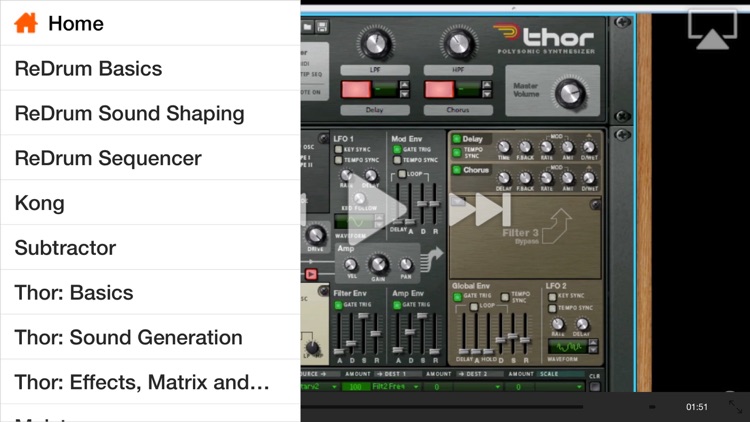
Task: Open the mod matrix Source dropdown
Action: click(x=320, y=387)
